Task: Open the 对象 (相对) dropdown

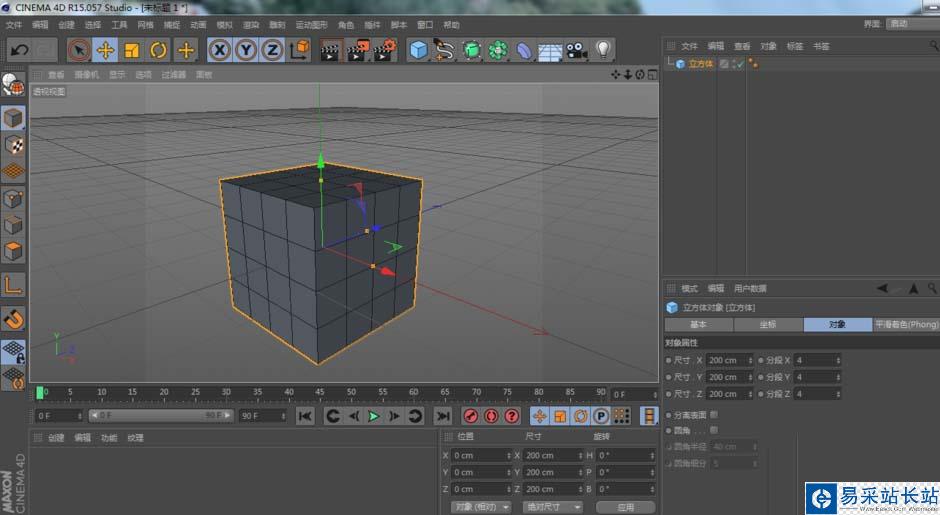Action: tap(481, 507)
